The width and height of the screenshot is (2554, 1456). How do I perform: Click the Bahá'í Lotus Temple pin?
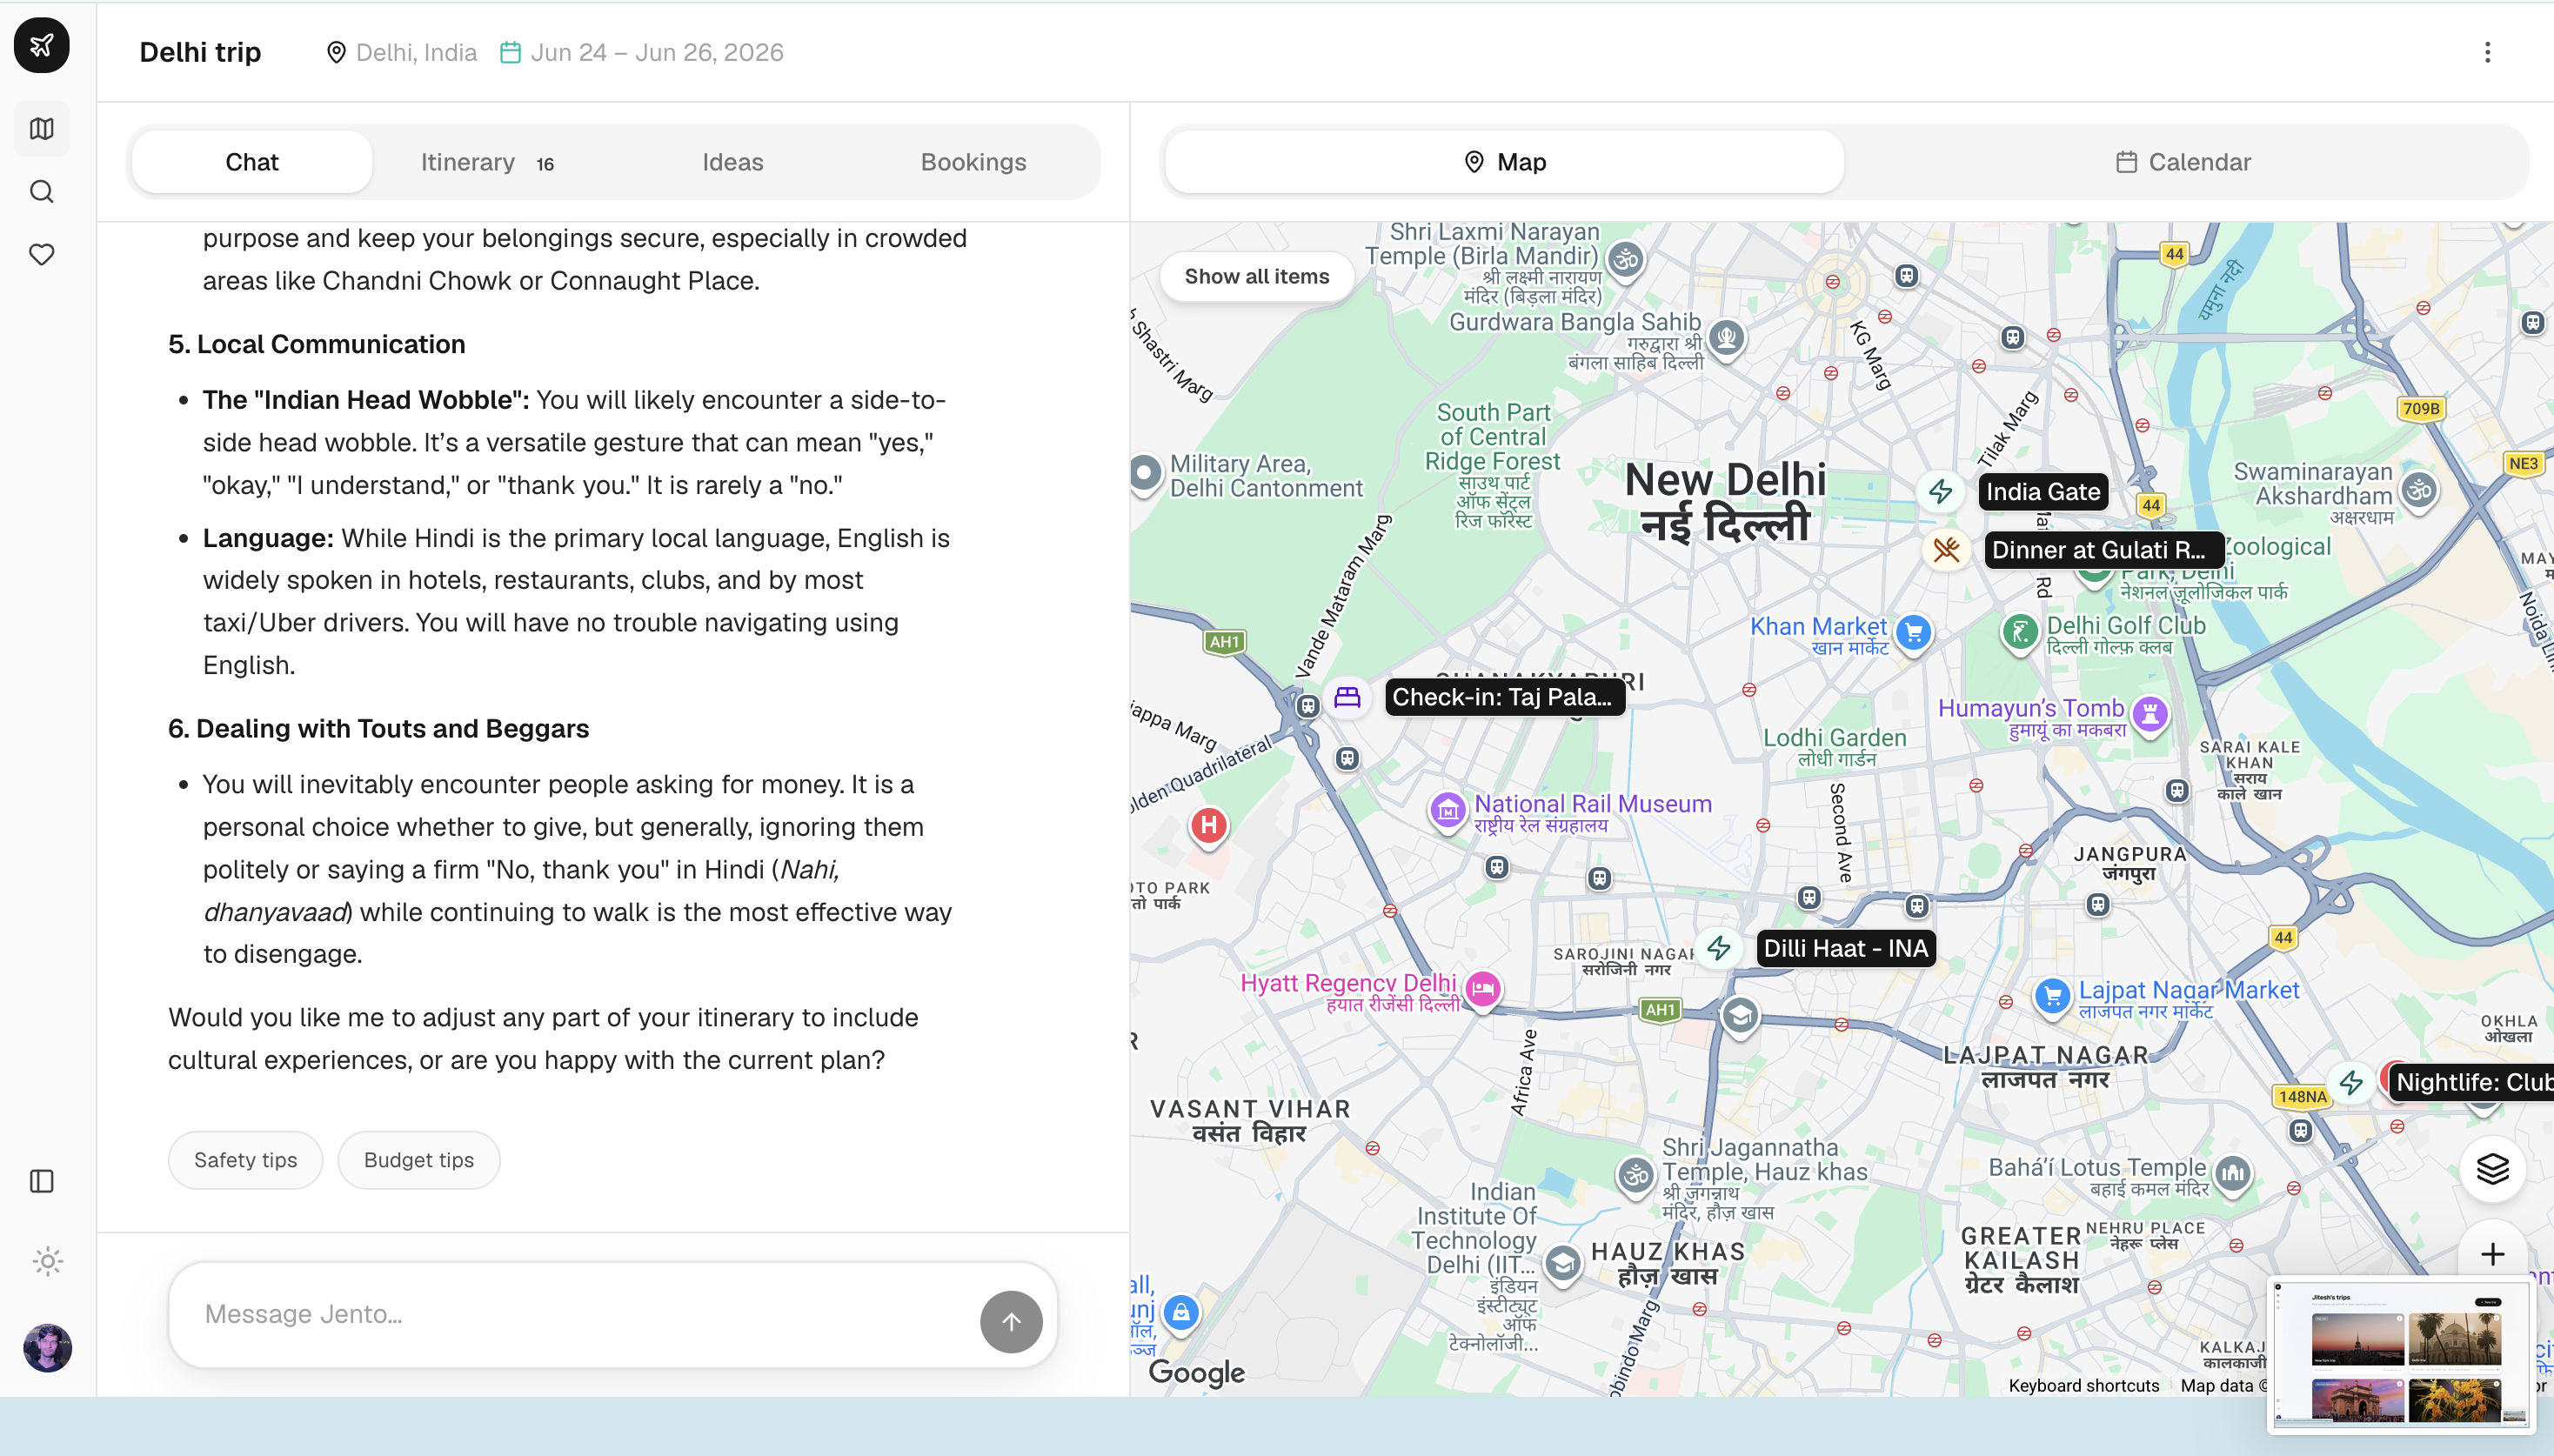pos(2233,1173)
